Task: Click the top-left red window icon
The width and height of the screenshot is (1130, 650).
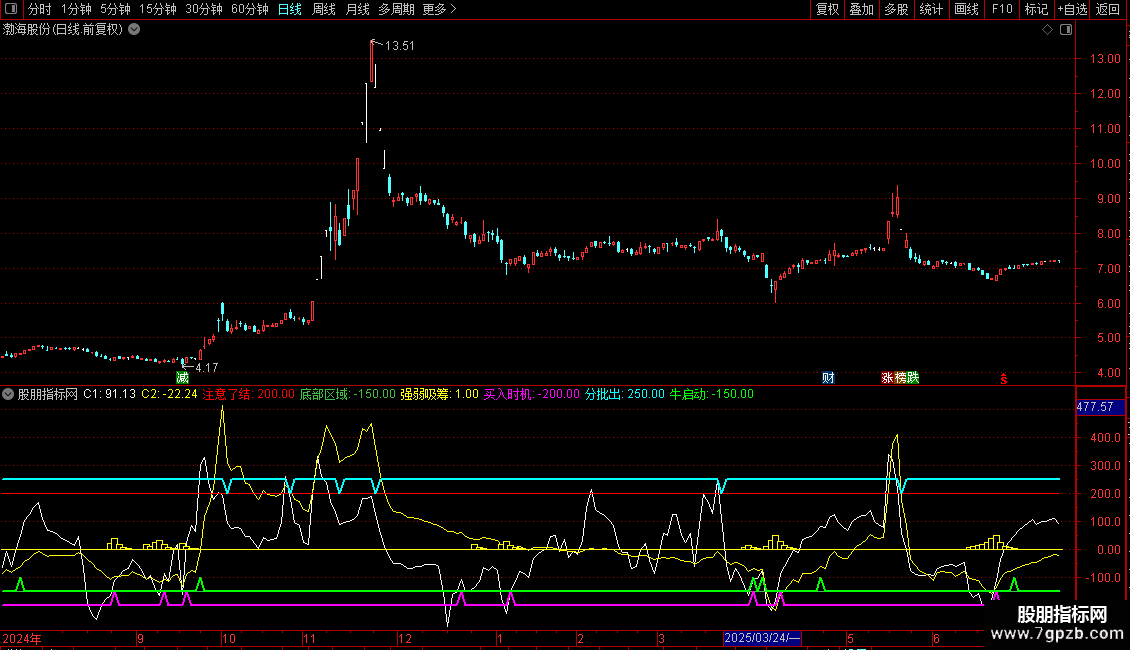Action: pyautogui.click(x=12, y=10)
